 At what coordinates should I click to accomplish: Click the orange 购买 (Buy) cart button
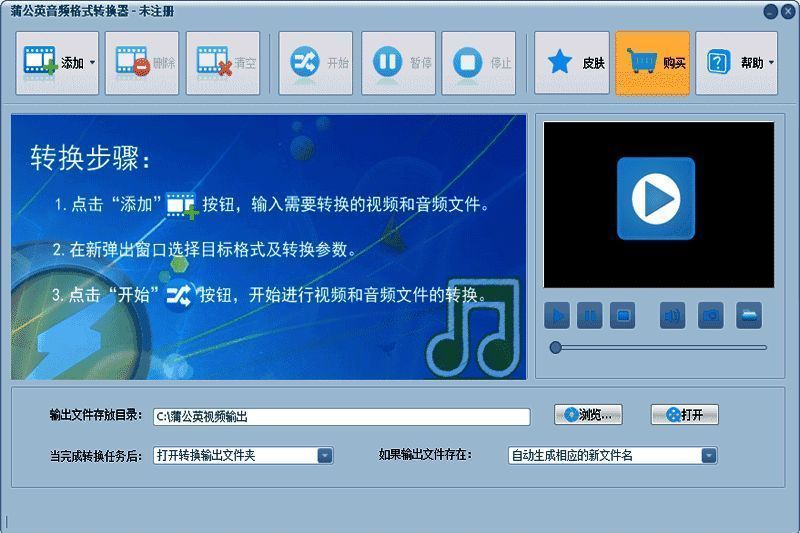pyautogui.click(x=653, y=63)
